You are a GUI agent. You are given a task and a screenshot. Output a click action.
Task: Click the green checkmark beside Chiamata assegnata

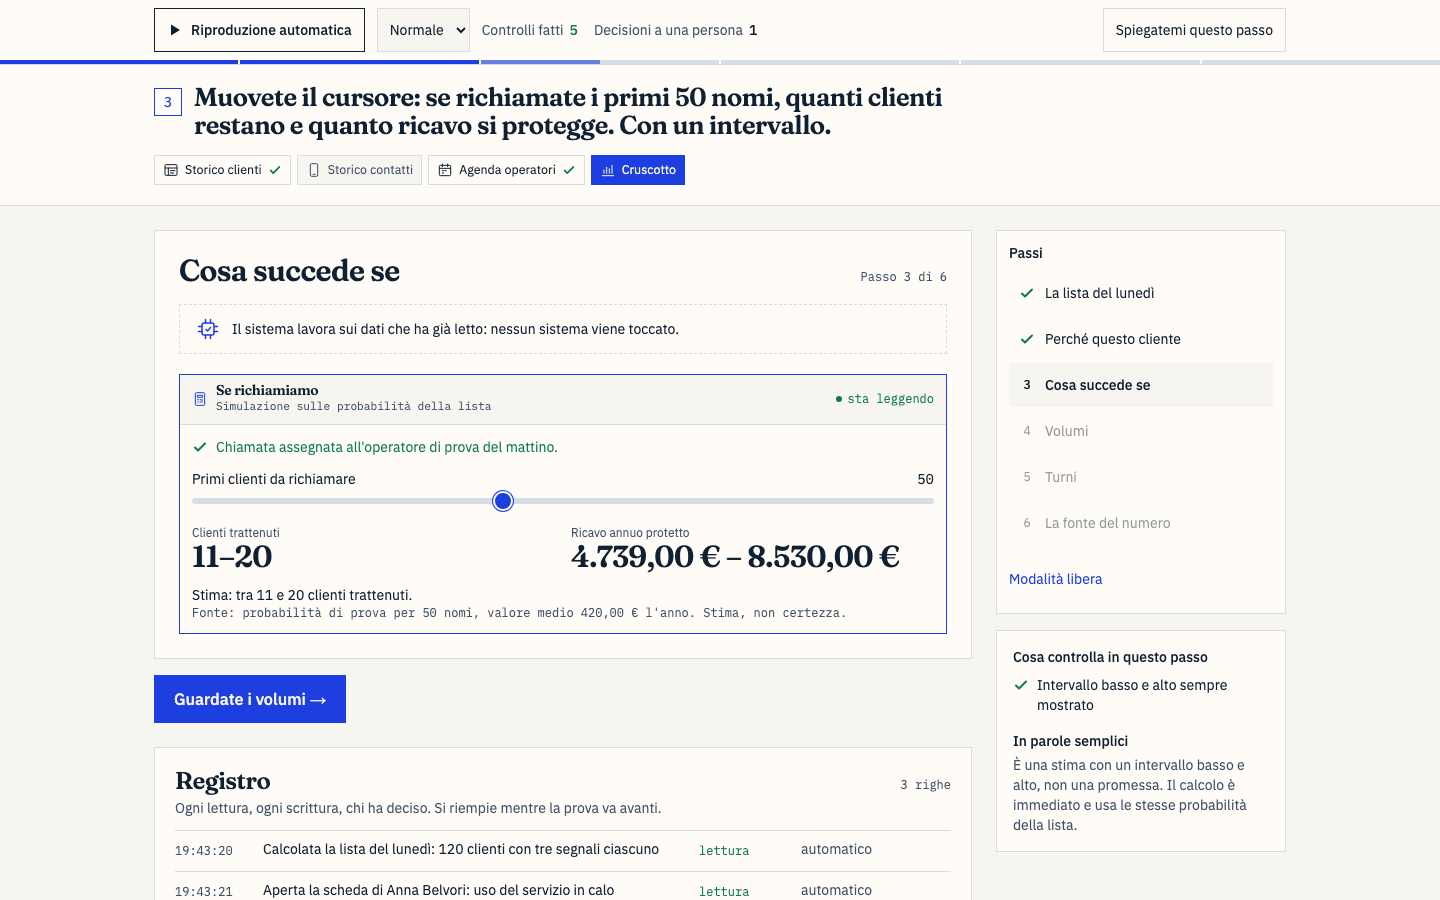coord(200,447)
